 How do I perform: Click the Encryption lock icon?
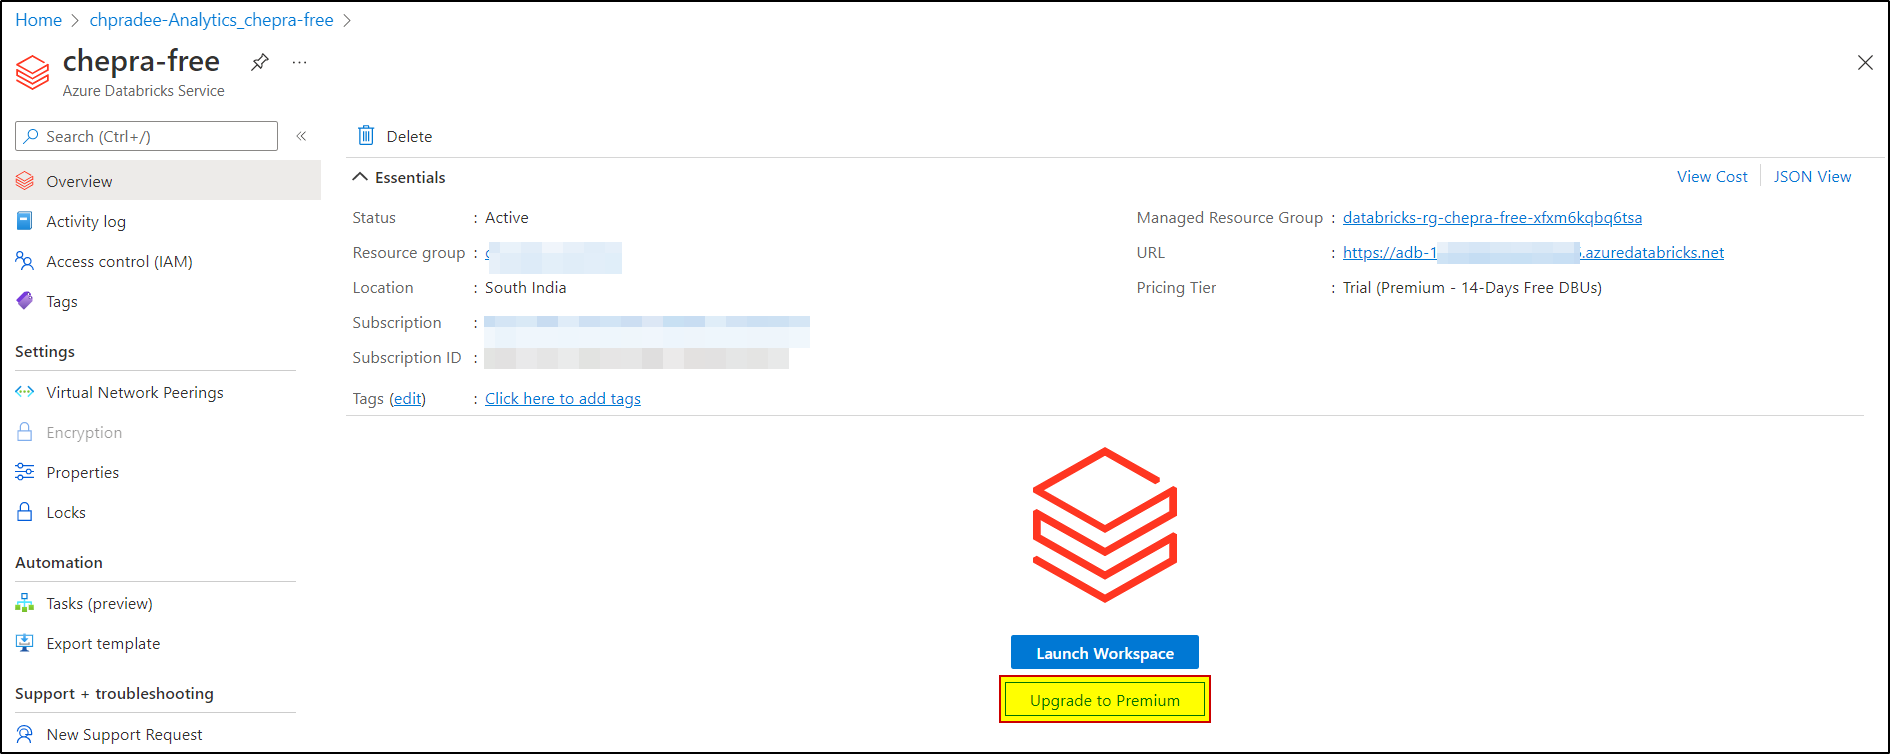coord(25,432)
